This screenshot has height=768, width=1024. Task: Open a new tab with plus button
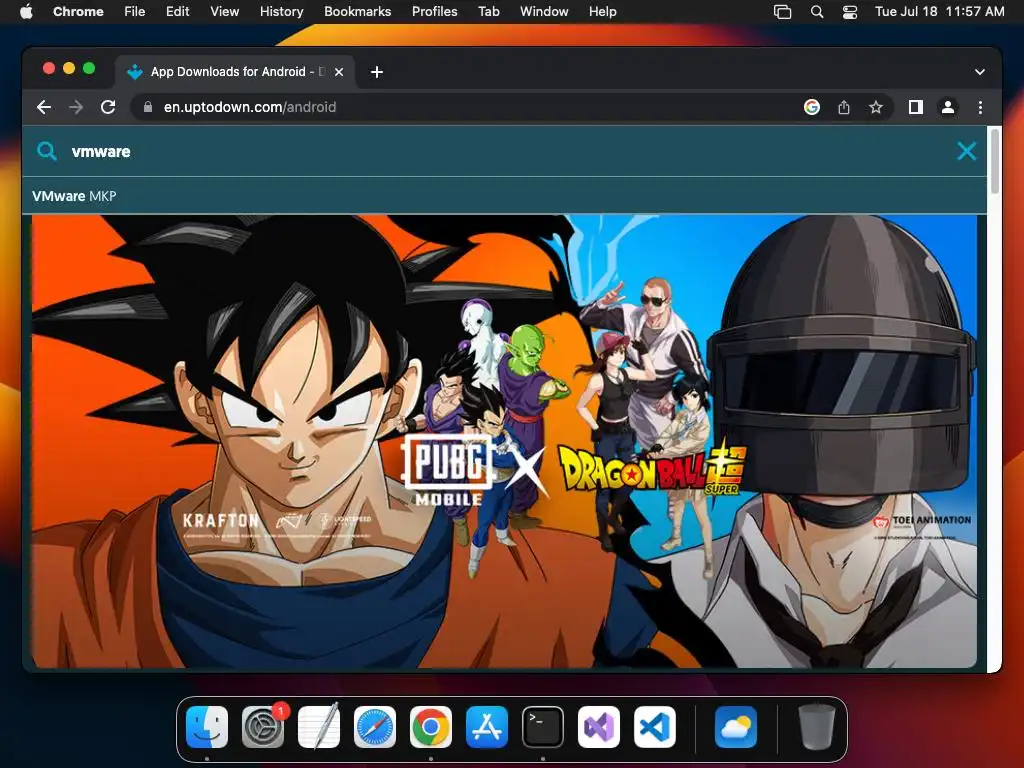pos(377,72)
